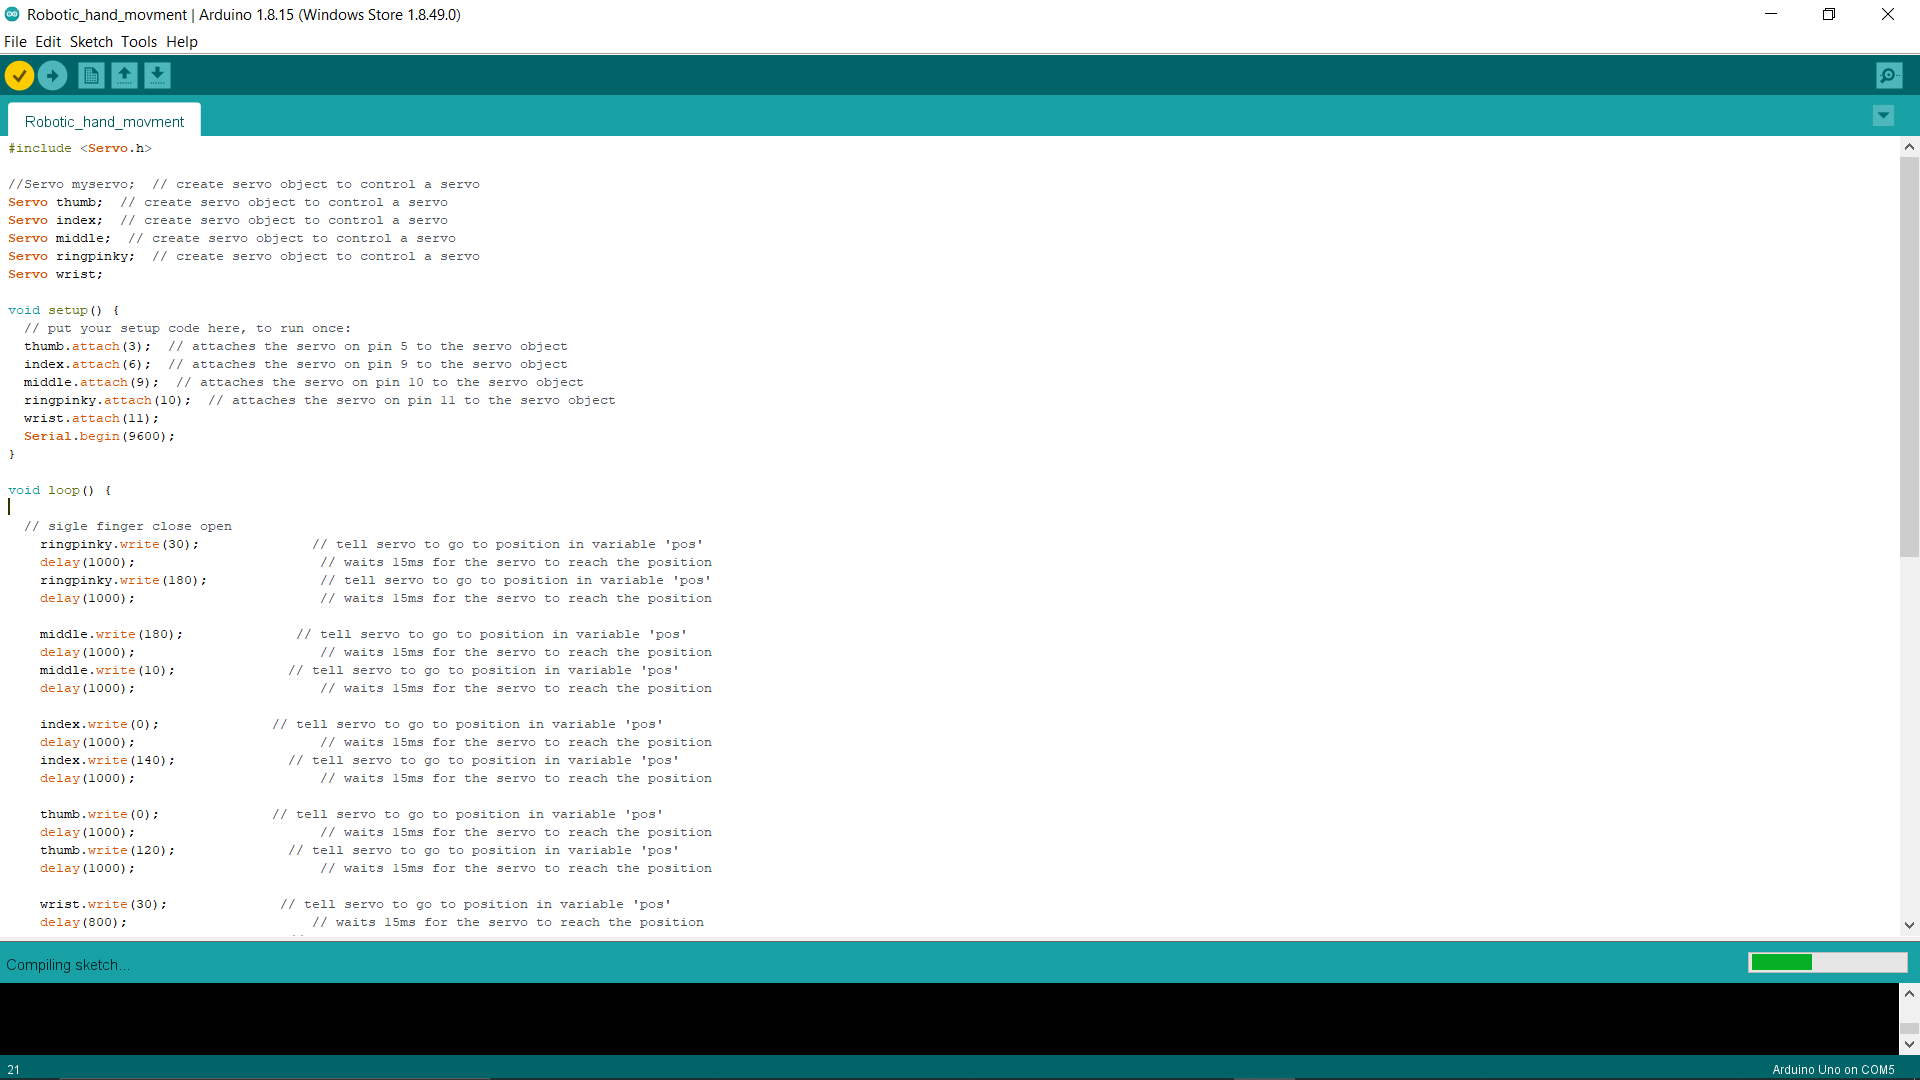Click the 'wrist.attach(11);' statement
The width and height of the screenshot is (1920, 1080).
coord(91,418)
